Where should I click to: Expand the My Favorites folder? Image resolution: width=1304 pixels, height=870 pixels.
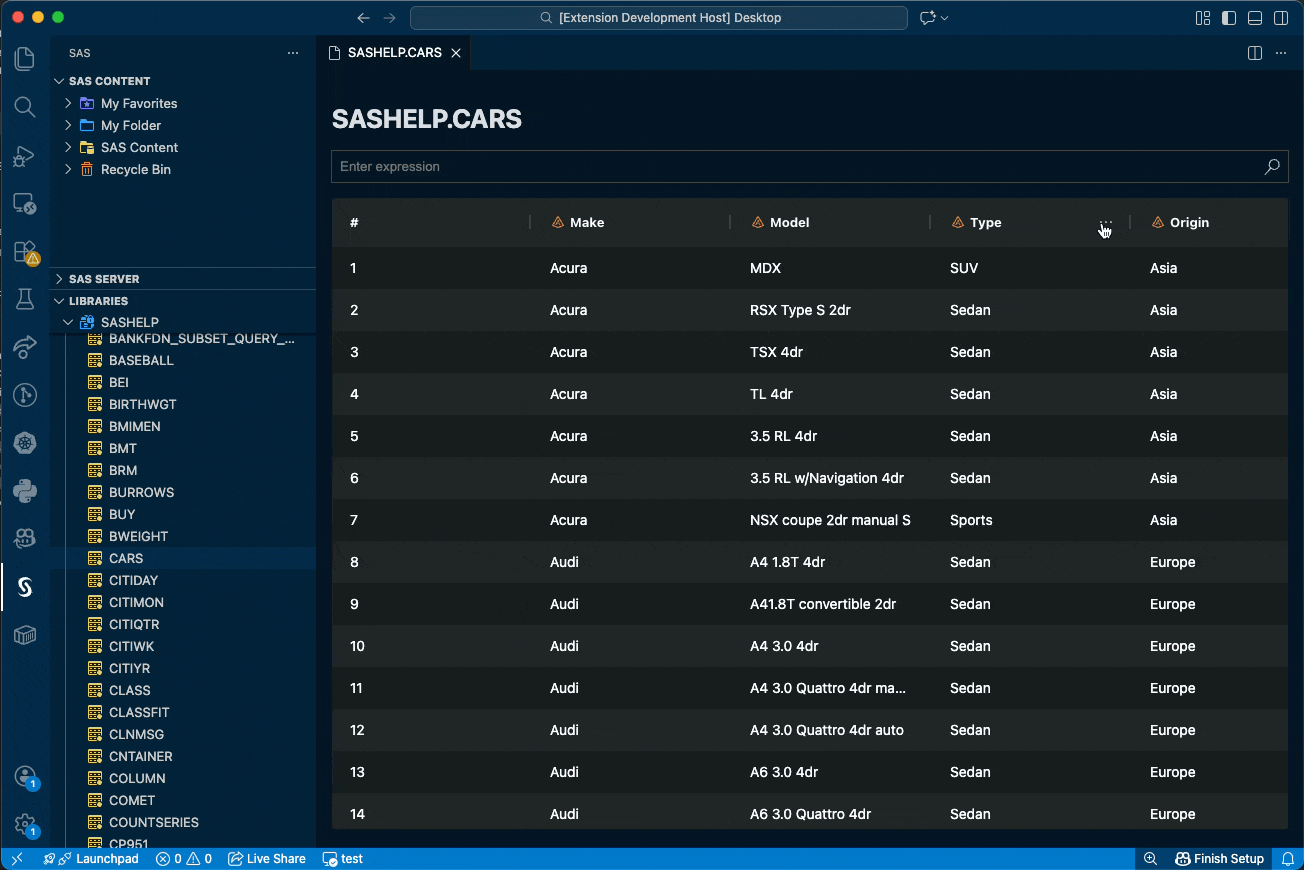pos(68,104)
